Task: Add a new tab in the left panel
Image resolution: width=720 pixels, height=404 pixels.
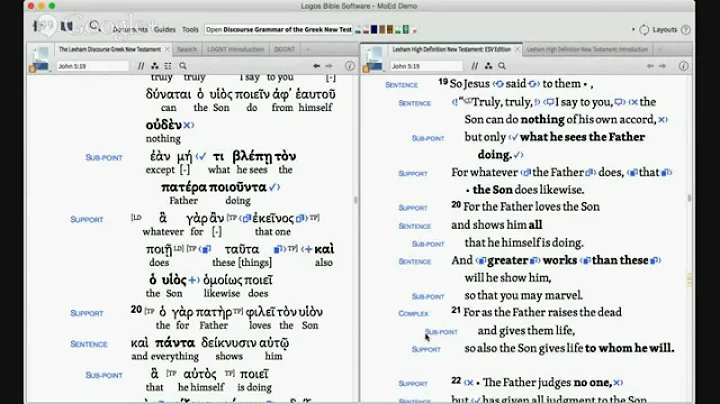Action: coord(308,49)
